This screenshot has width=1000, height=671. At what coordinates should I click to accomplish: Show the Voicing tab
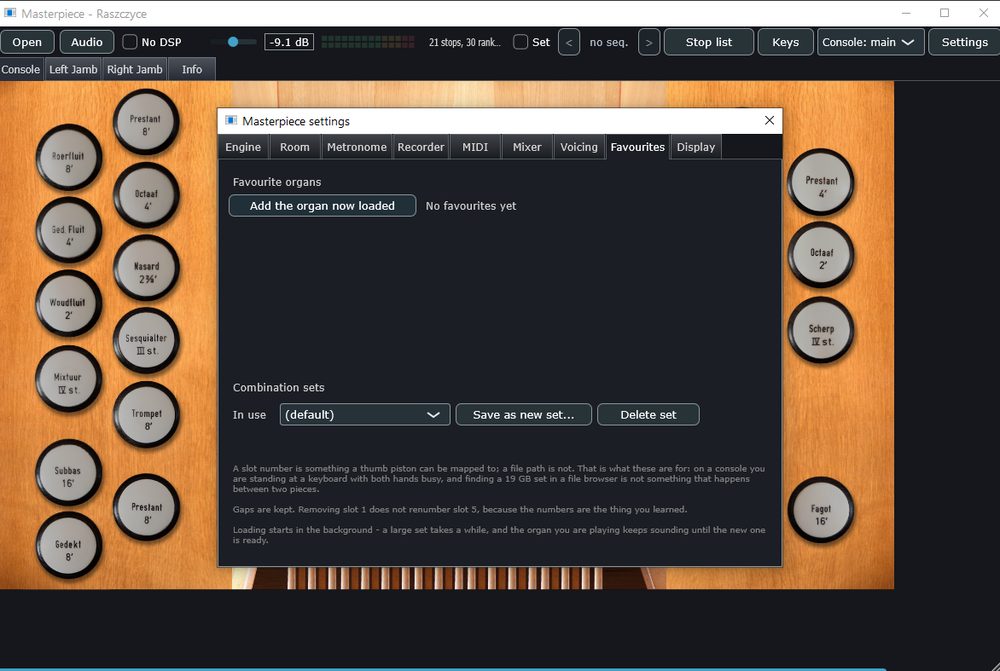[x=579, y=147]
